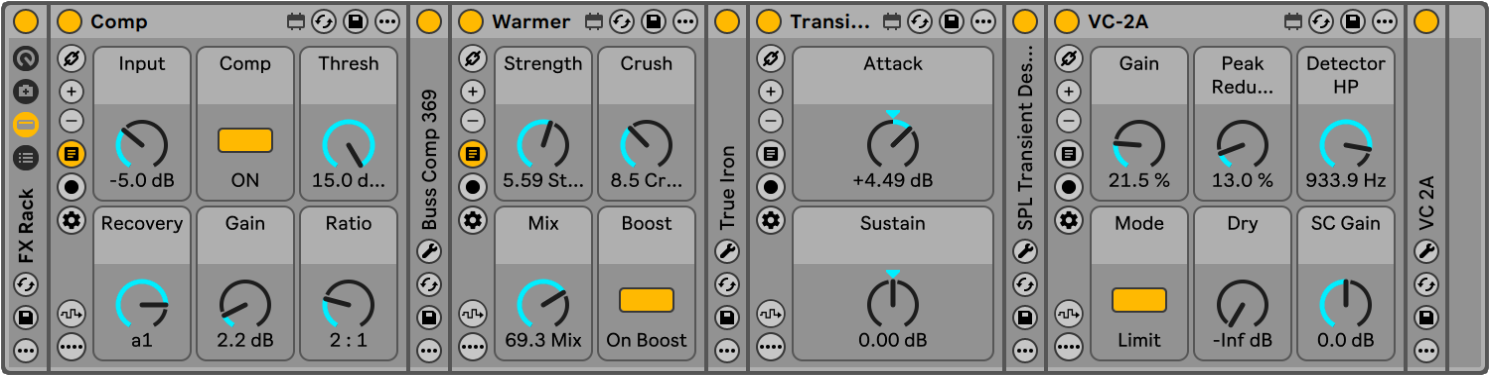This screenshot has width=1490, height=376.
Task: Select the Warmer rack title
Action: pyautogui.click(x=531, y=21)
